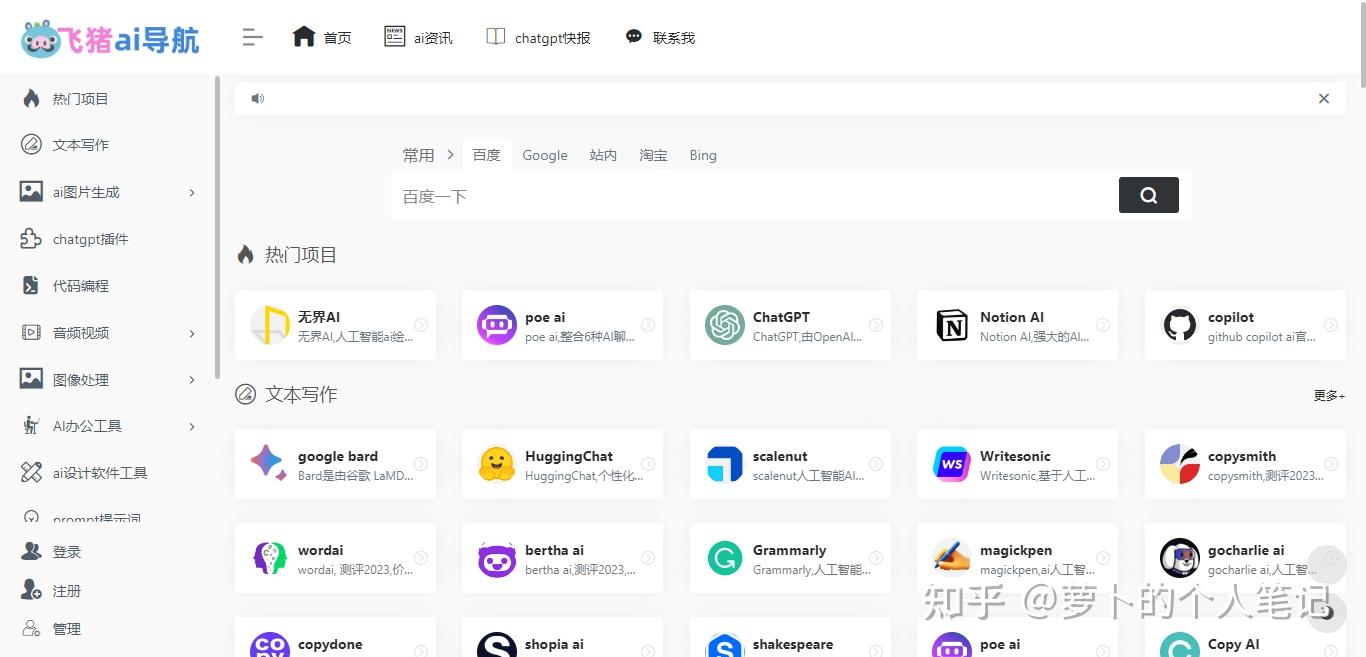The image size is (1366, 657).
Task: Open the copydone card
Action: [335, 637]
